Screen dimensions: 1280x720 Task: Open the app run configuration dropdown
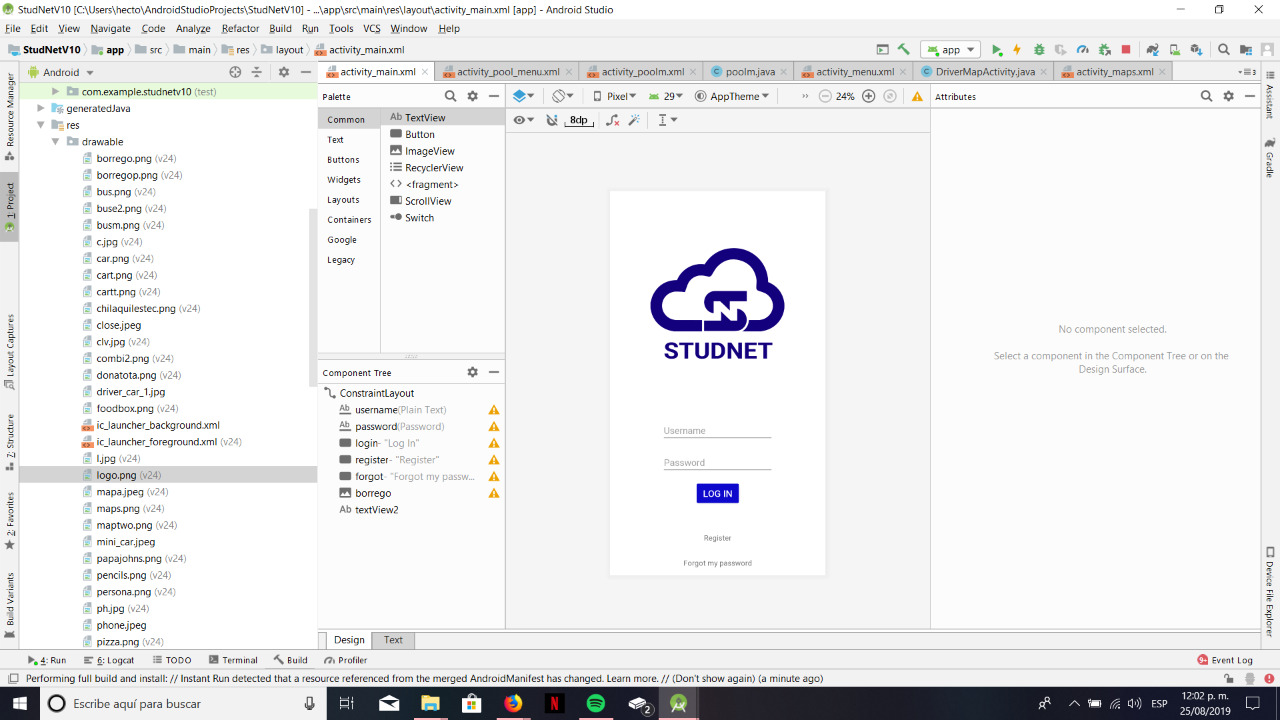click(x=950, y=49)
